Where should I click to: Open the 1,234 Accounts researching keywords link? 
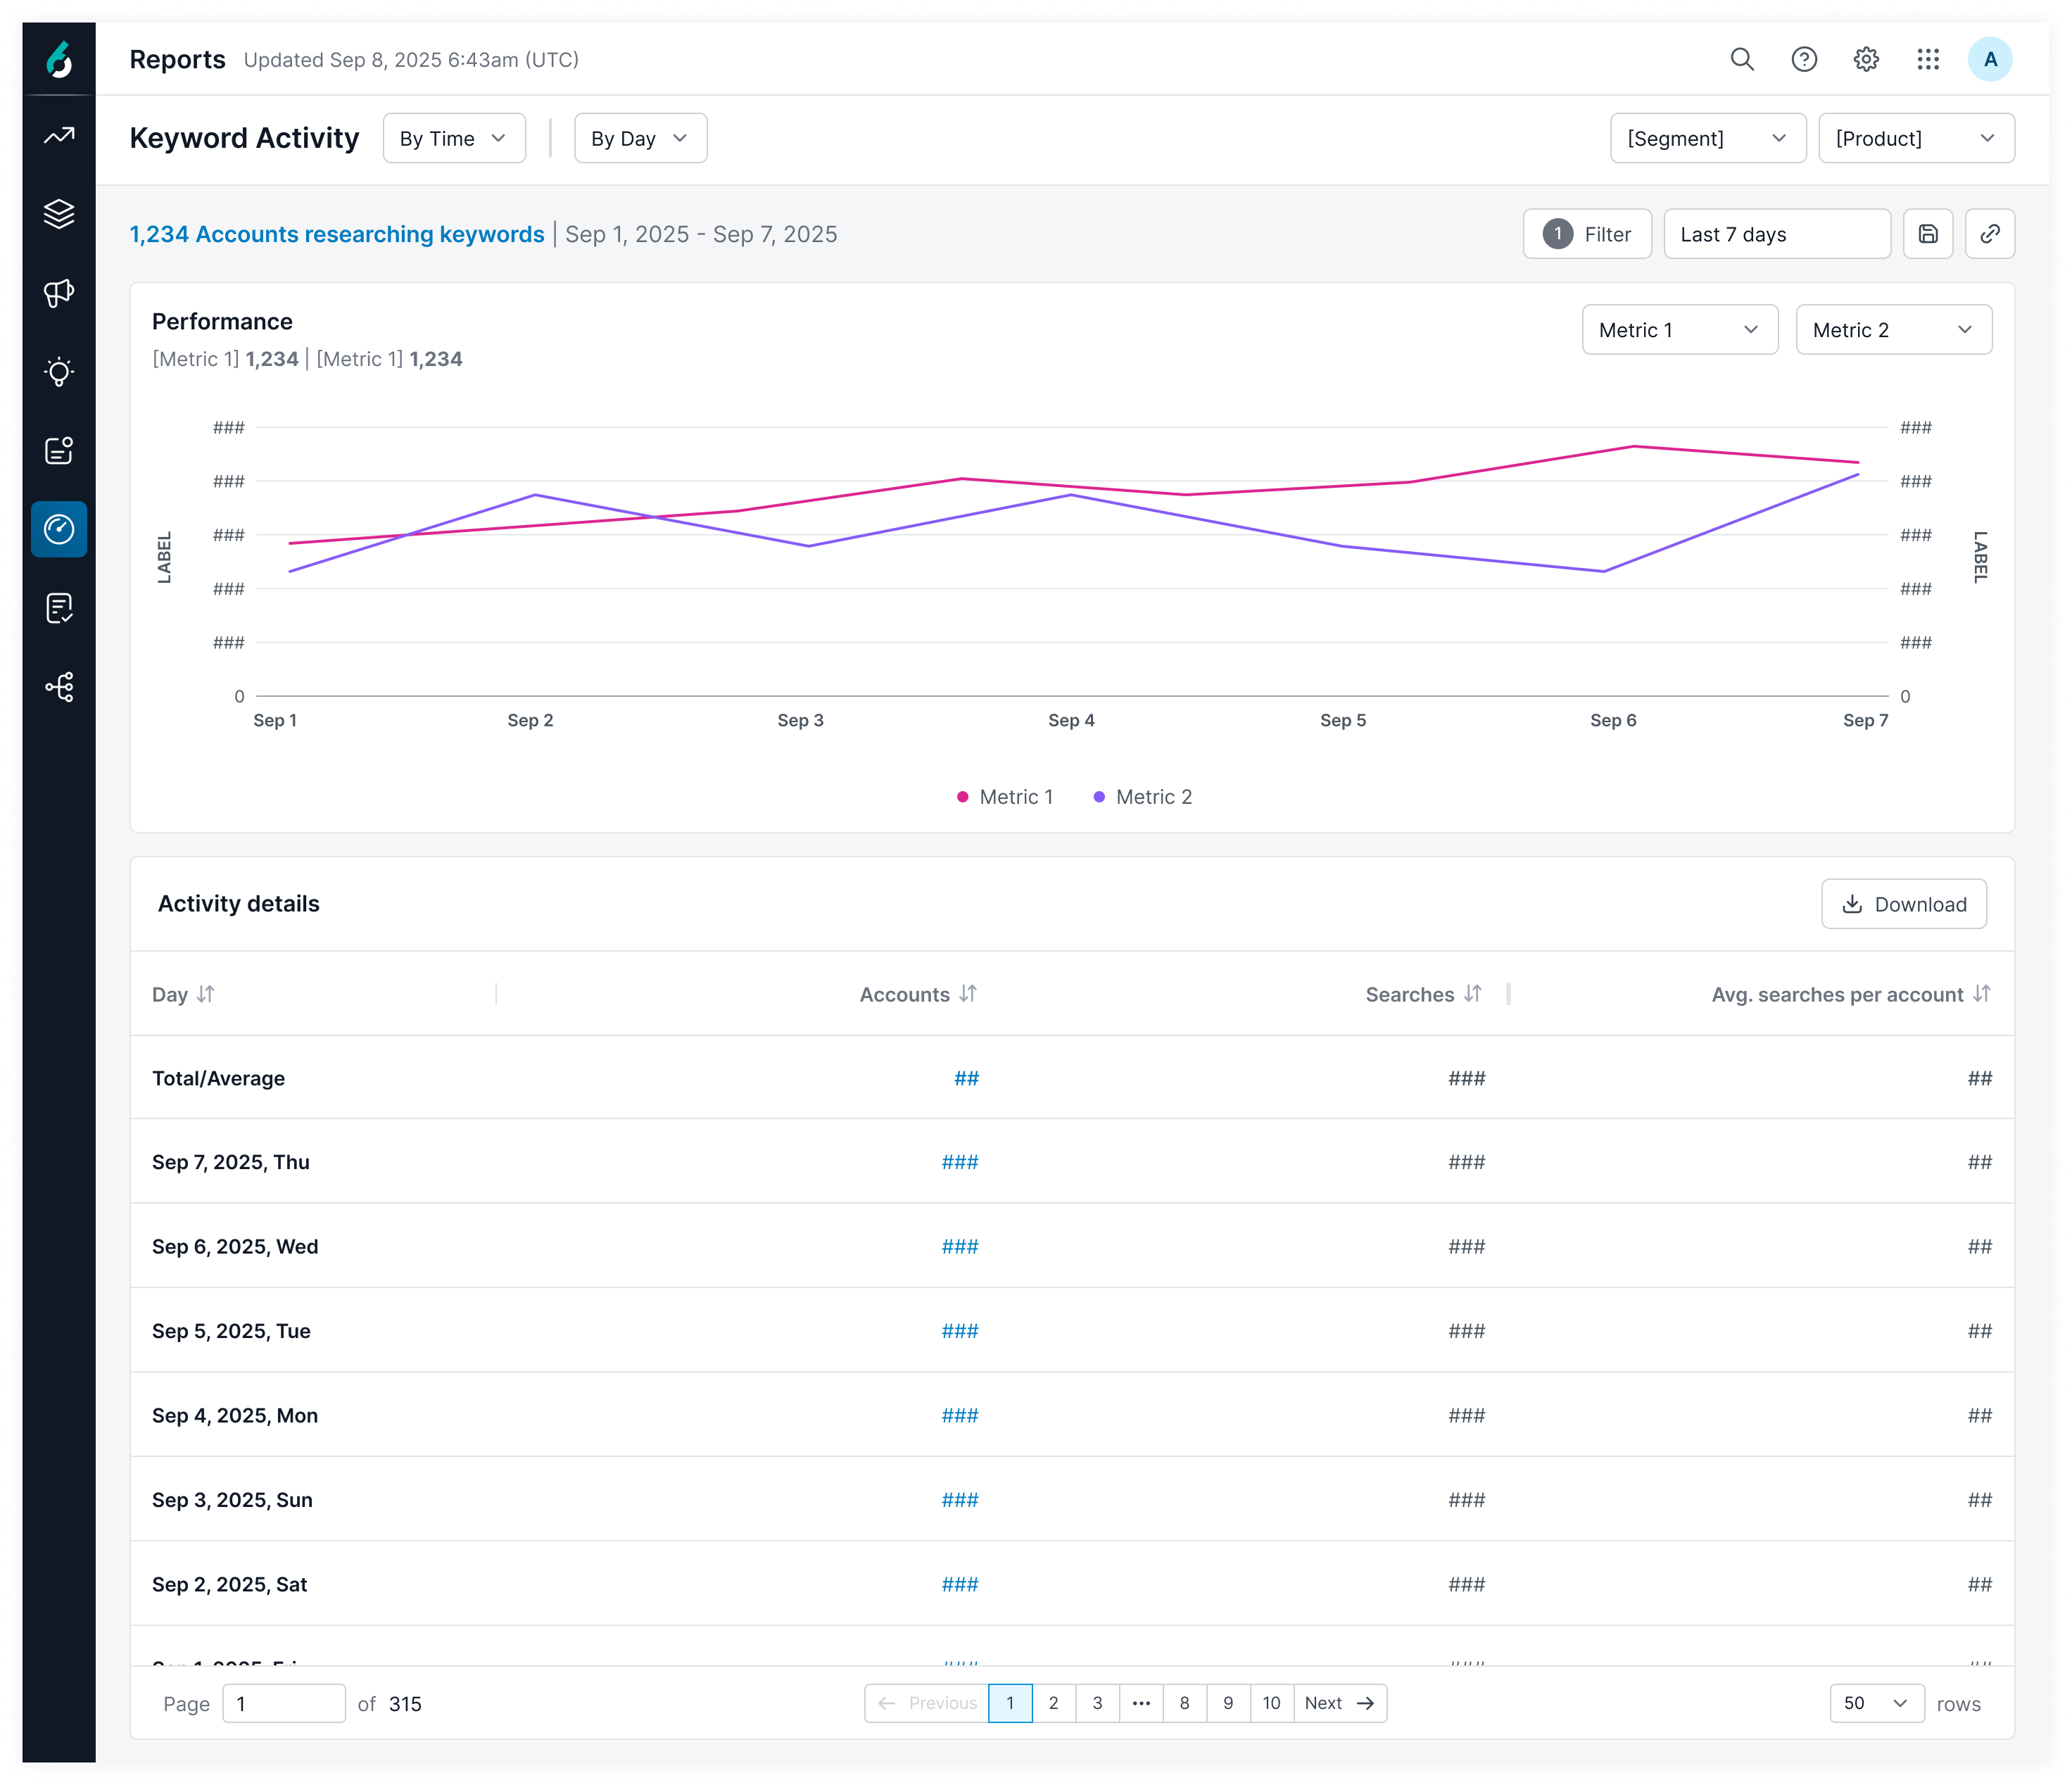click(336, 233)
